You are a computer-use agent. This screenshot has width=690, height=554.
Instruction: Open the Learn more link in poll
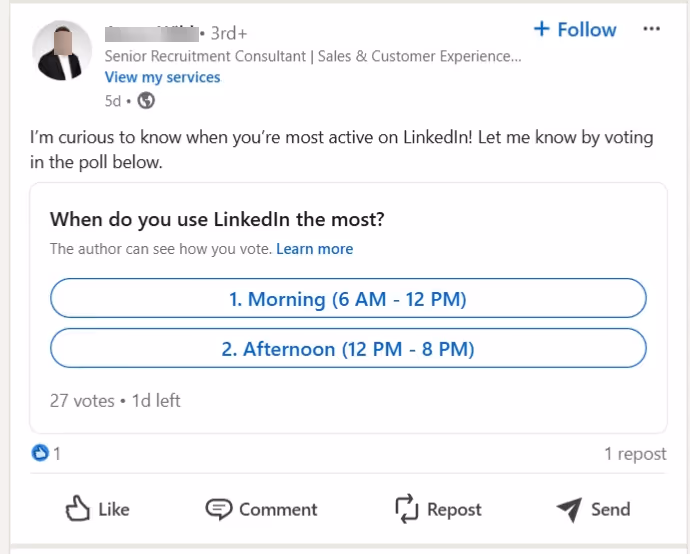point(315,249)
